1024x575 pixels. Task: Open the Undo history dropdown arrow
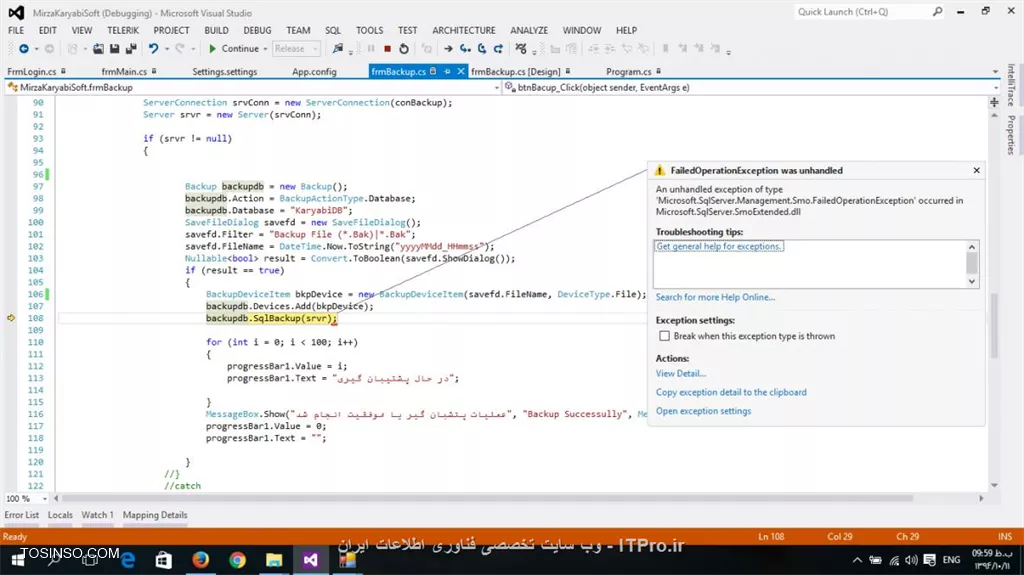(x=167, y=48)
